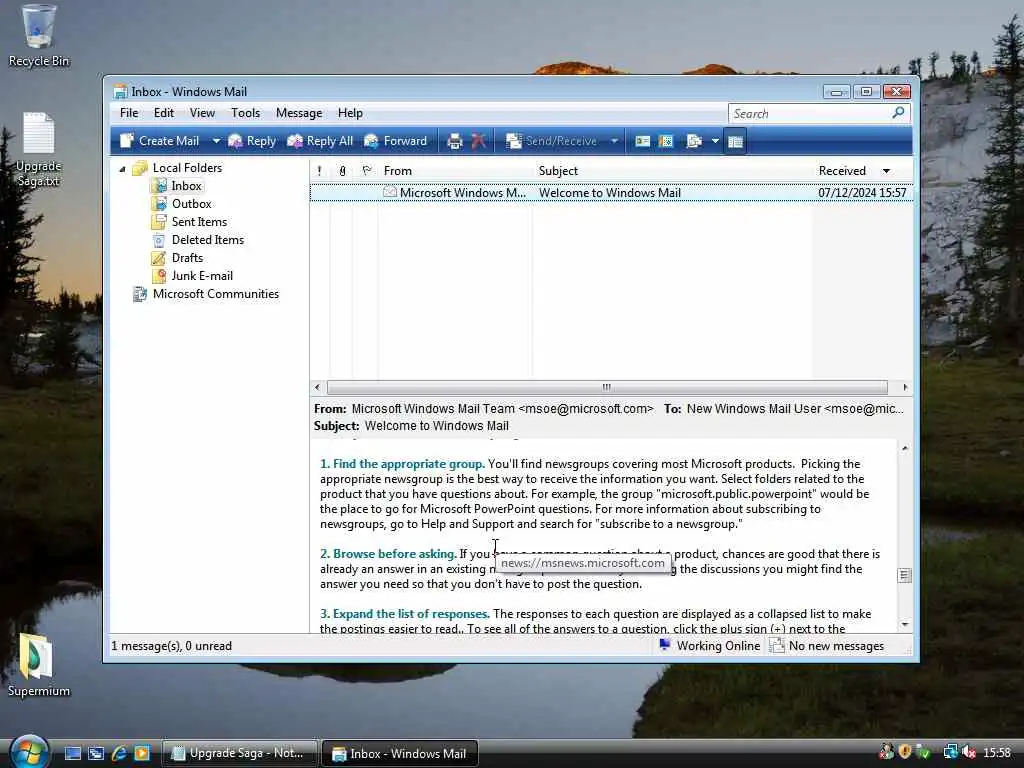This screenshot has height=768, width=1024.
Task: Toggle the Folder List toolbar icon
Action: click(735, 141)
